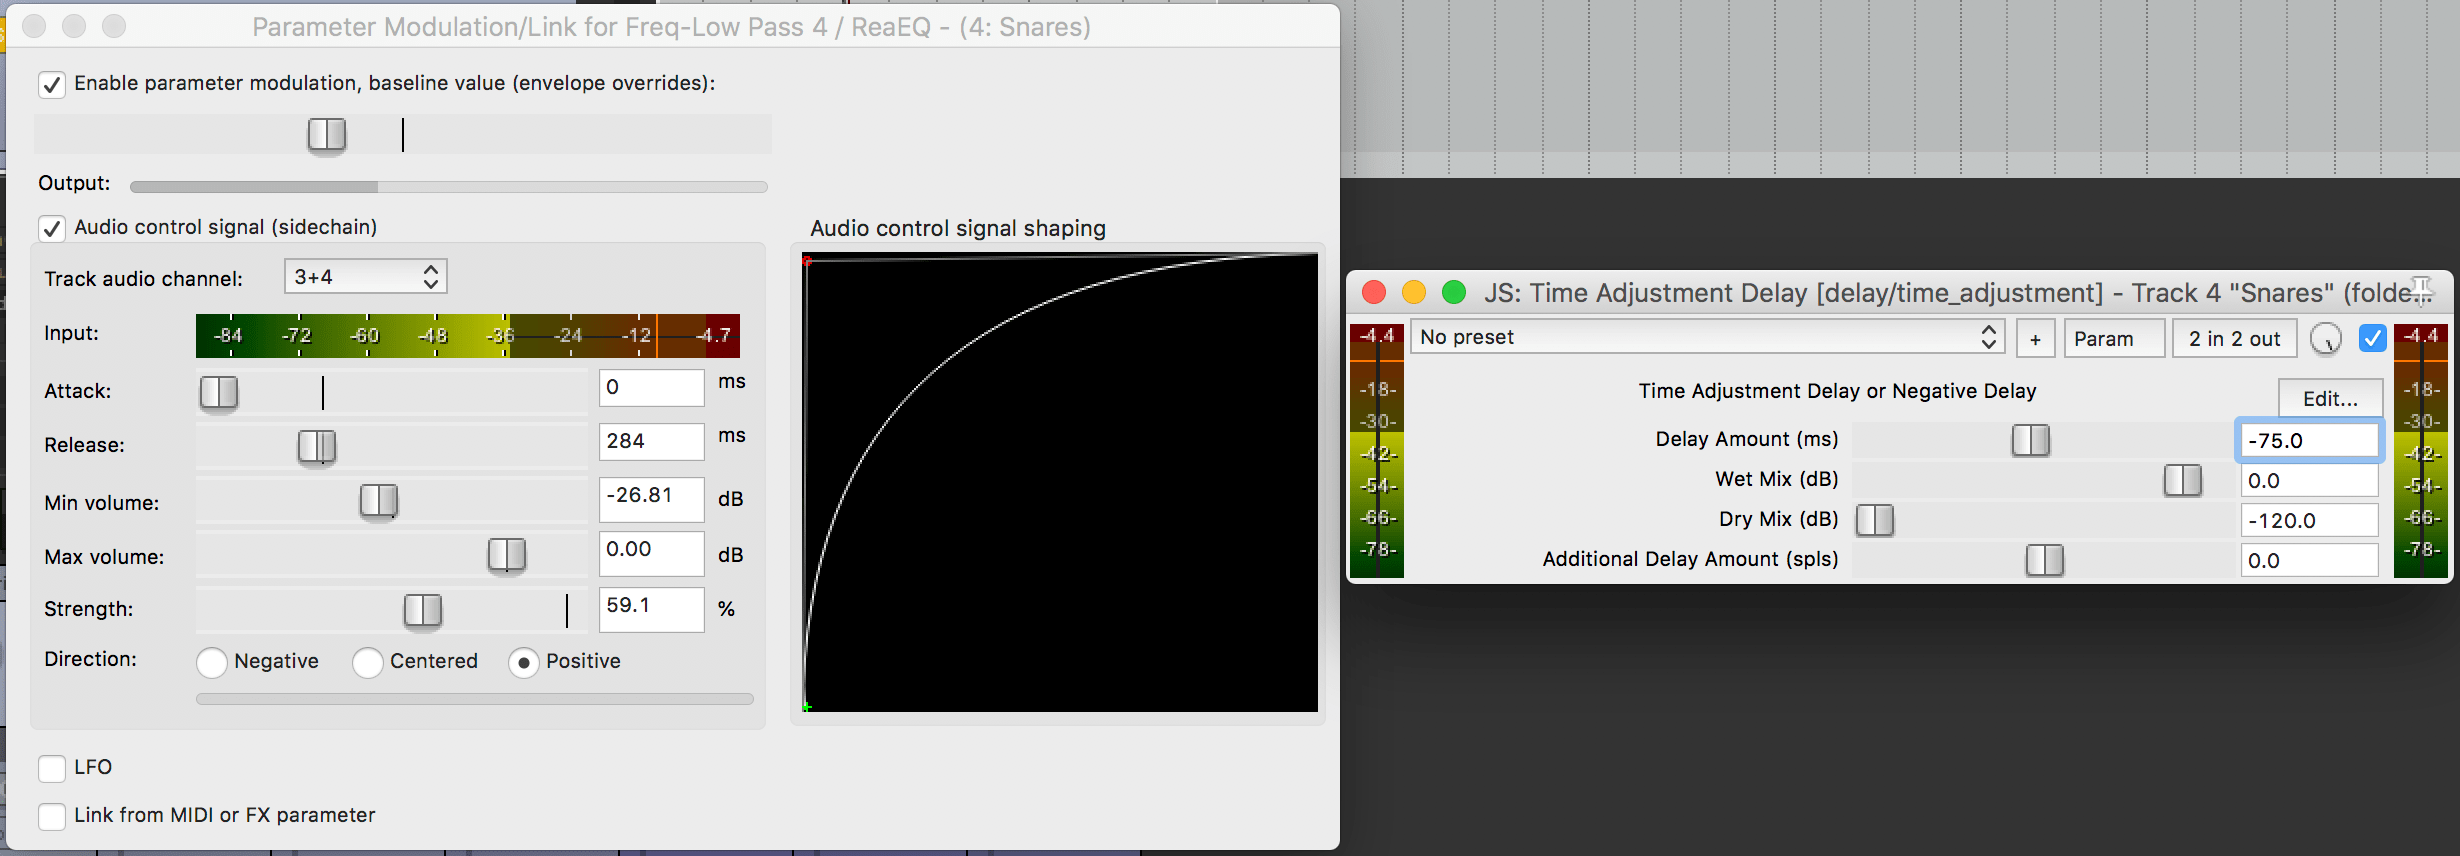Minimize the JS Time Adjustment Delay window
2460x856 pixels.
(1414, 292)
